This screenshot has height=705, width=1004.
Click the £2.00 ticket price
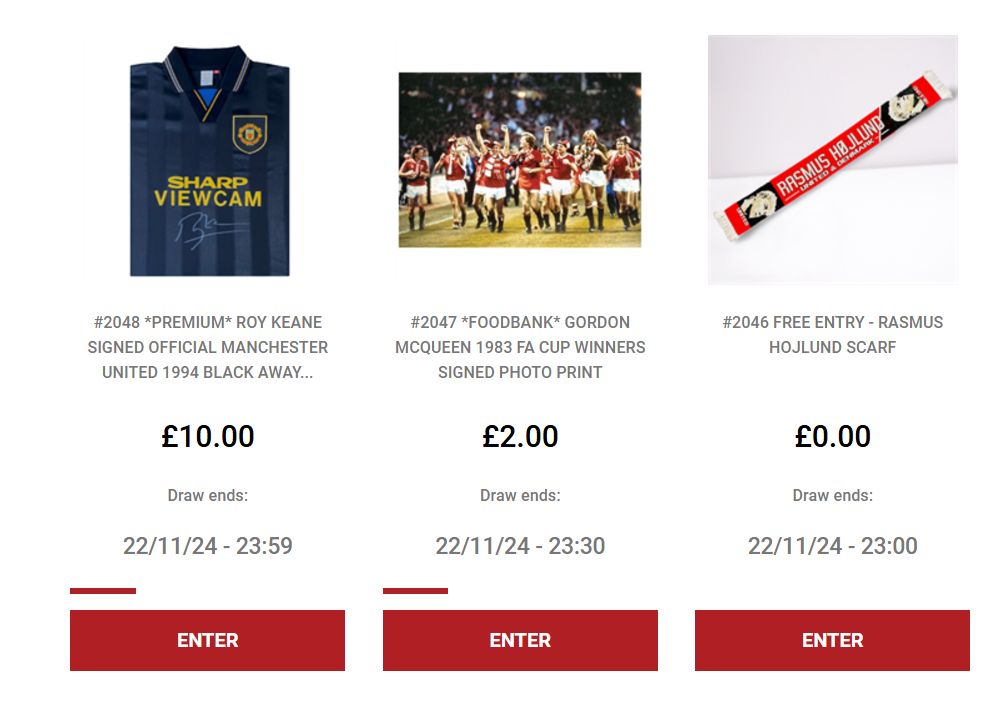(x=520, y=436)
